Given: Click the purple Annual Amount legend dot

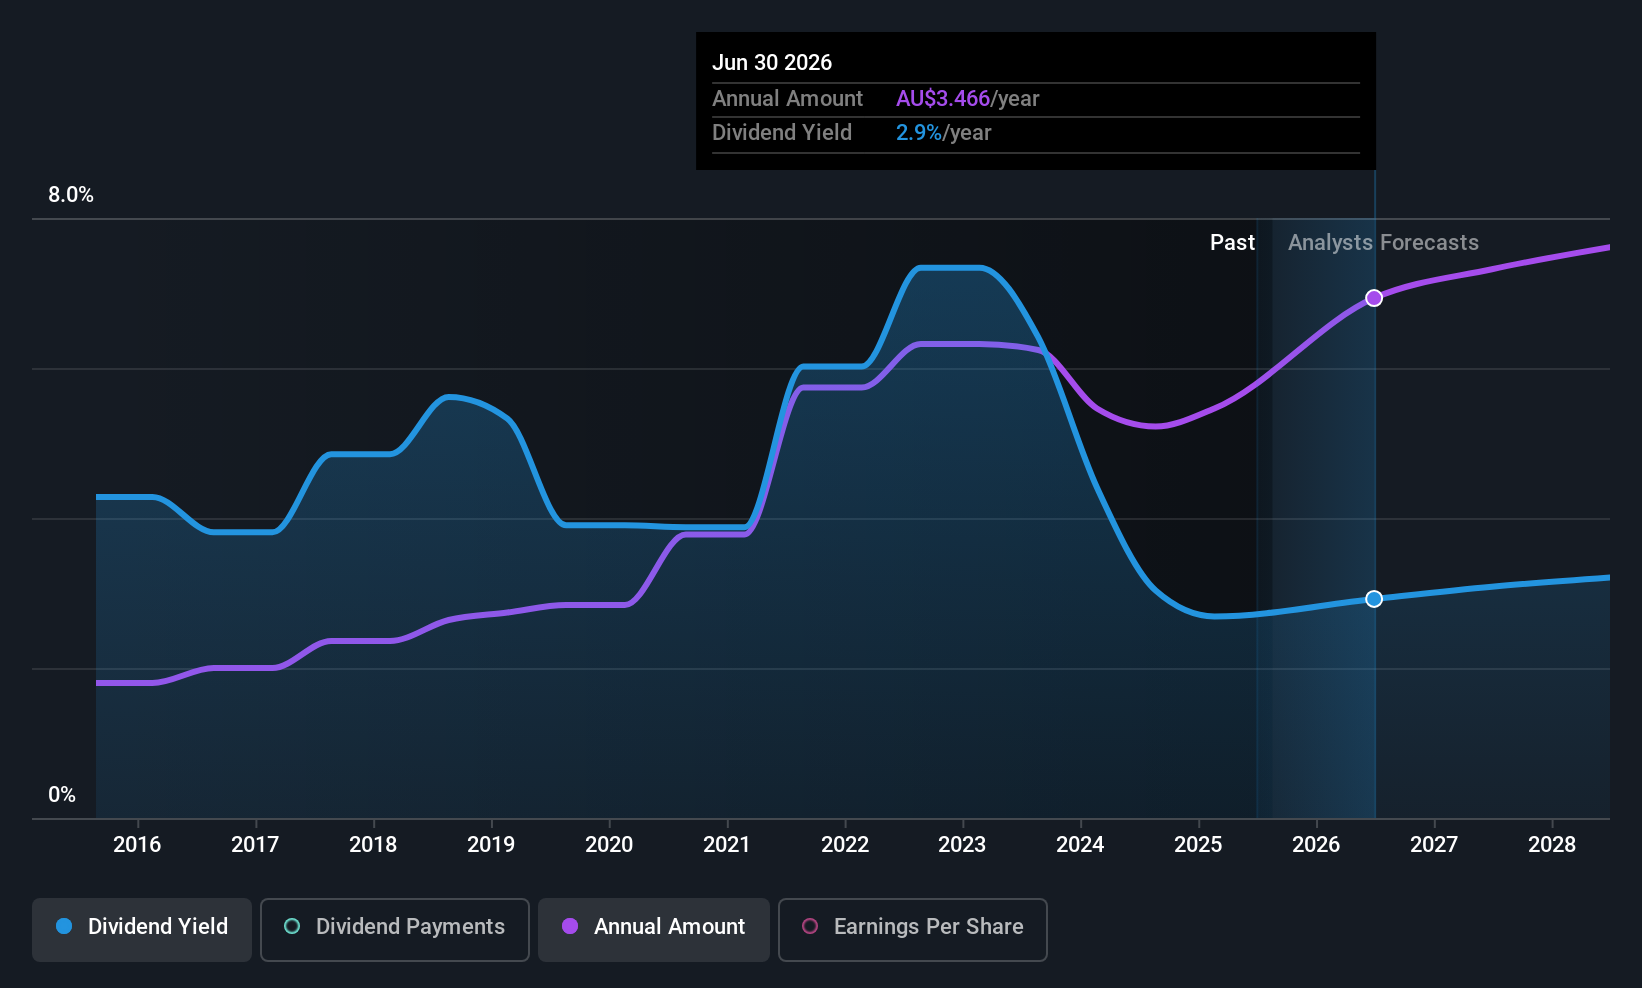Looking at the screenshot, I should [570, 927].
